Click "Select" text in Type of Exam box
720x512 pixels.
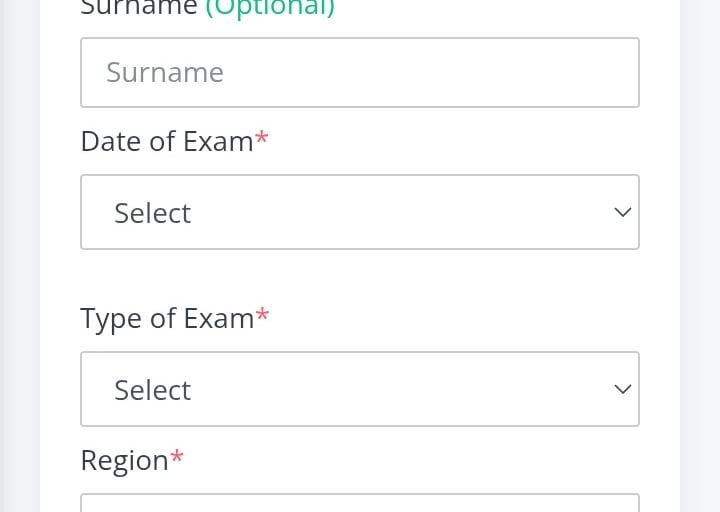tap(152, 390)
